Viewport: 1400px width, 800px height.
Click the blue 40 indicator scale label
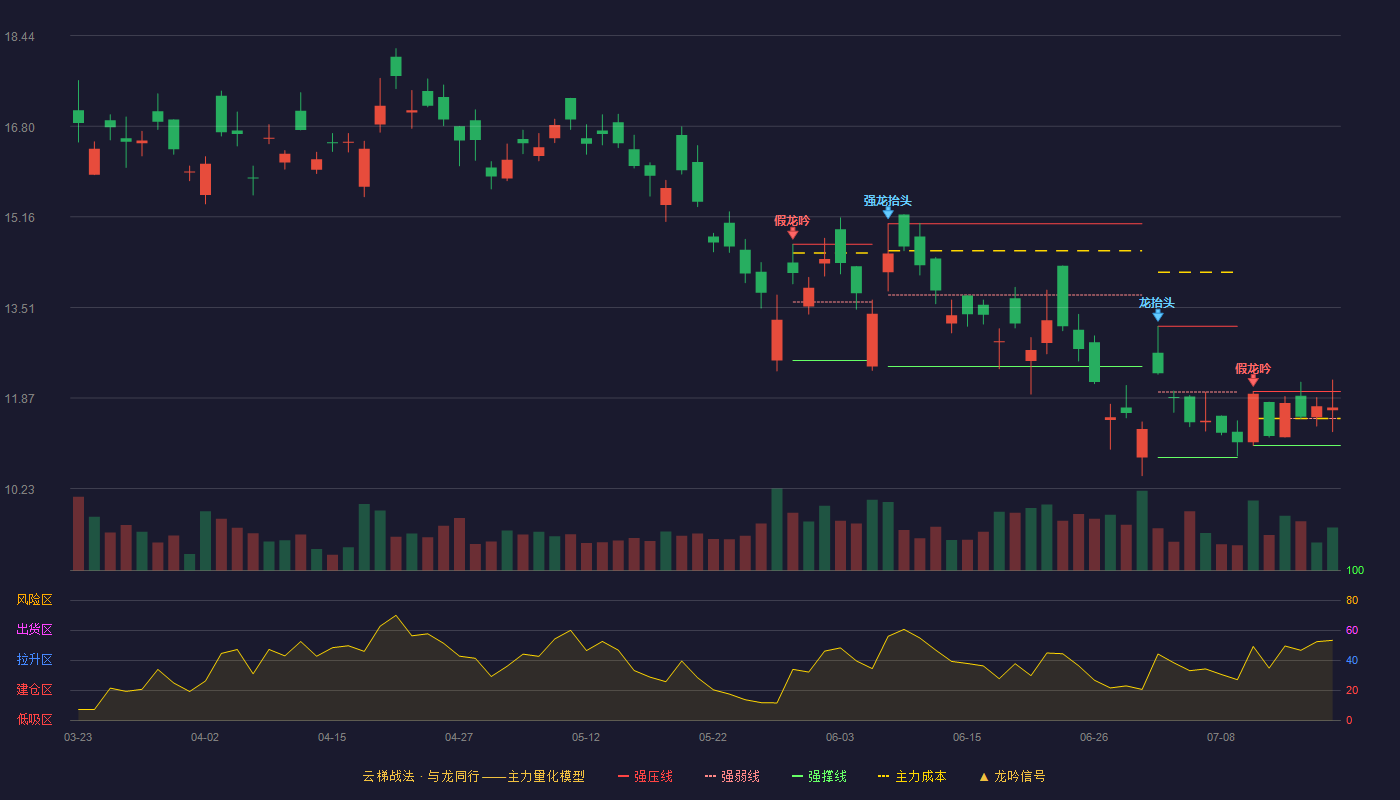(x=1352, y=660)
